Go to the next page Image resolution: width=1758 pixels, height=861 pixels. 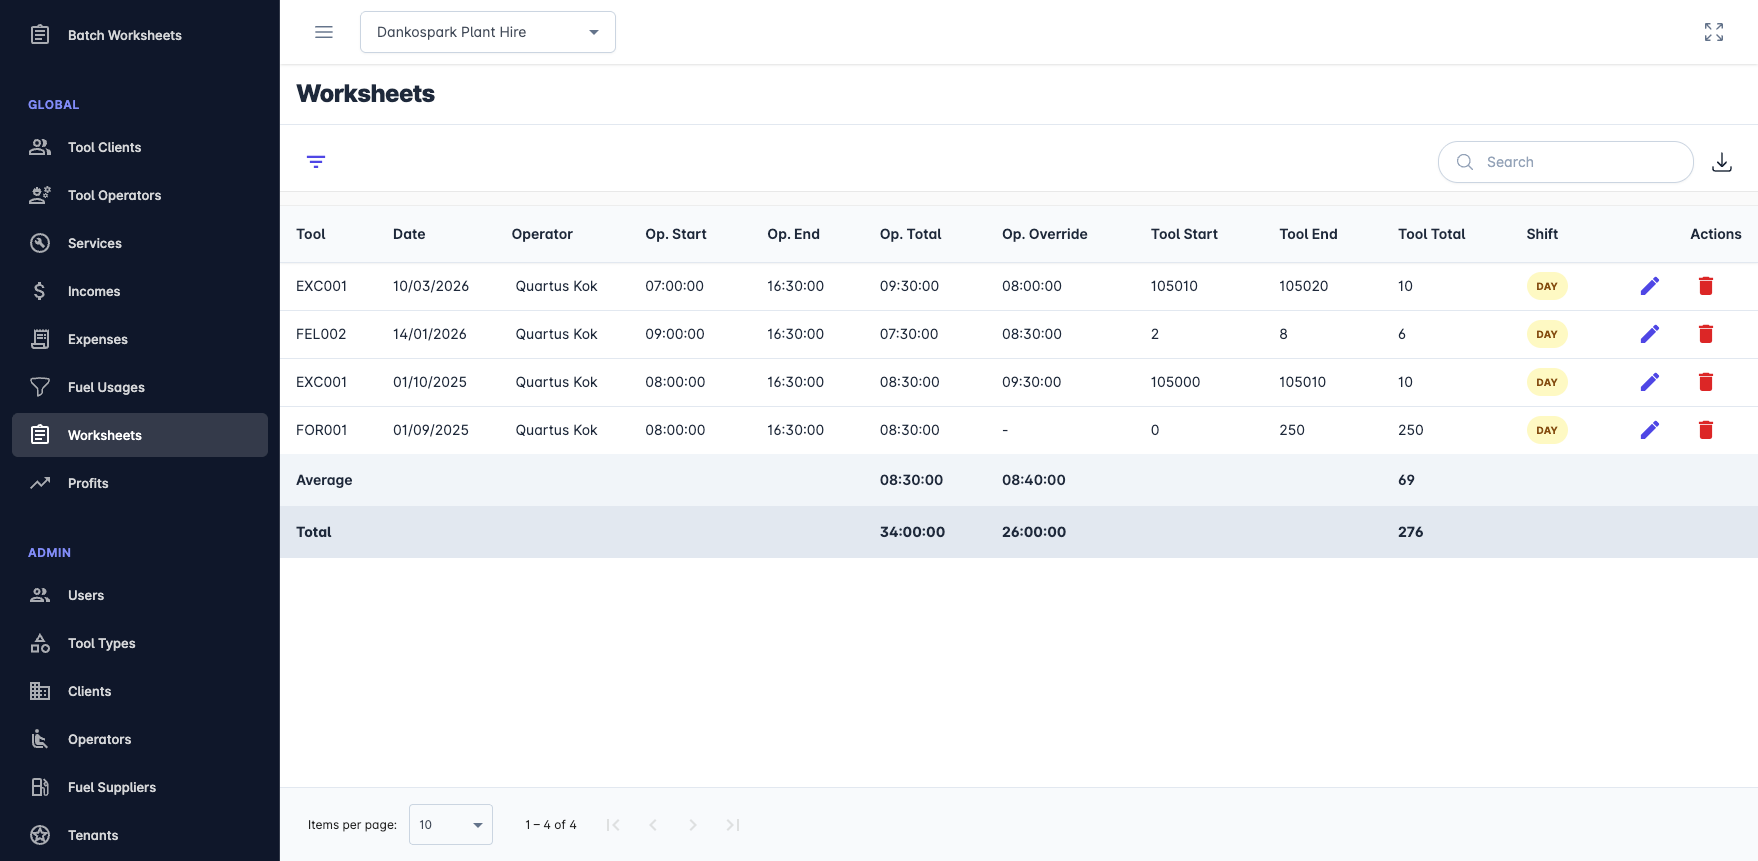[693, 825]
